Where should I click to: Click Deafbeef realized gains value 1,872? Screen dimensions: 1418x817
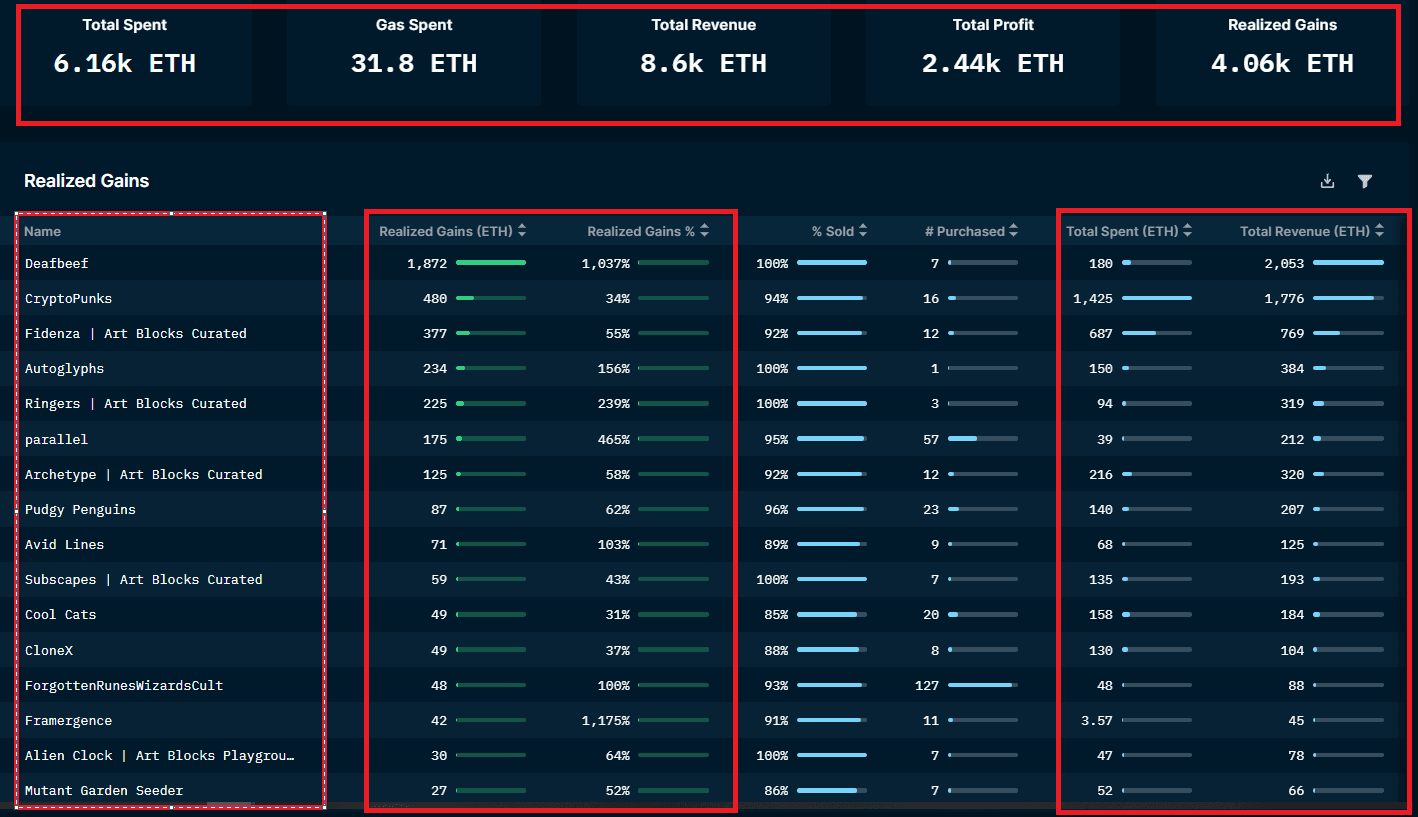pyautogui.click(x=427, y=264)
